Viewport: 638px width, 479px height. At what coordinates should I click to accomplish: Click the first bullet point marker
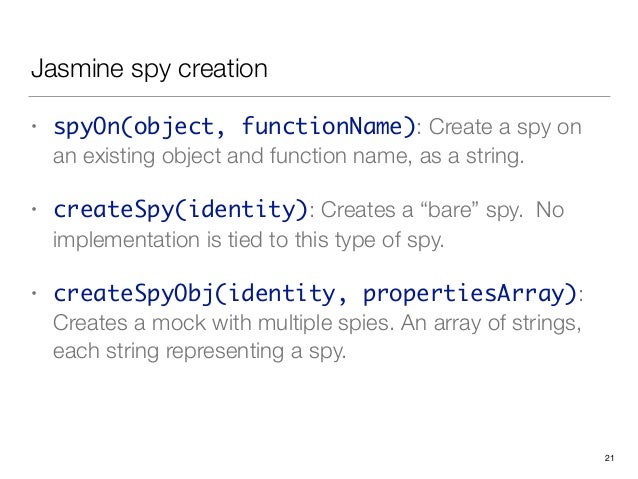pyautogui.click(x=35, y=127)
